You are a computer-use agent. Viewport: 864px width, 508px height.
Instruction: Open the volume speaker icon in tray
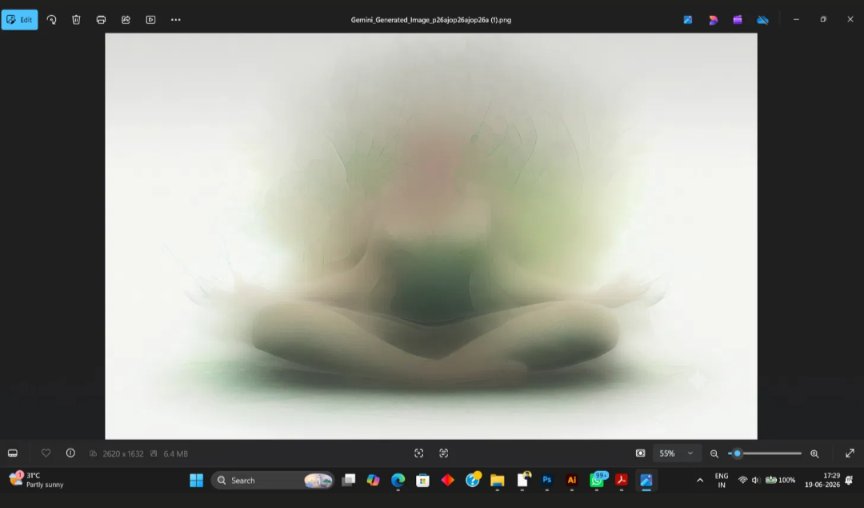pos(756,480)
